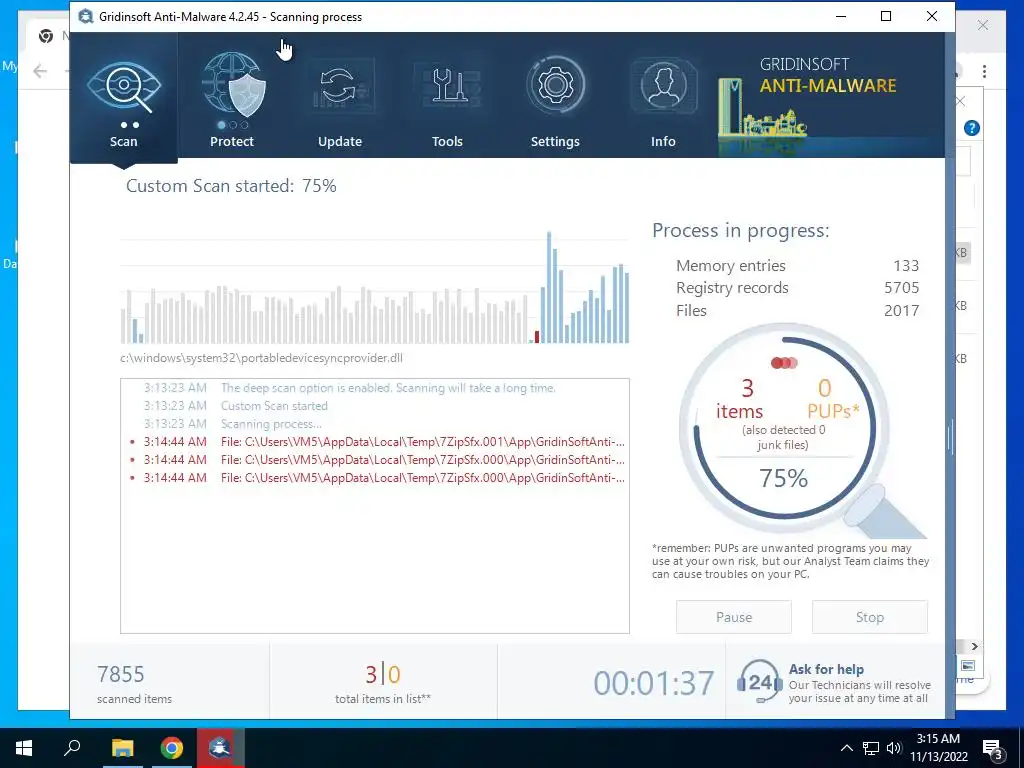The width and height of the screenshot is (1024, 768).
Task: Open File Explorer from taskbar
Action: [122, 748]
